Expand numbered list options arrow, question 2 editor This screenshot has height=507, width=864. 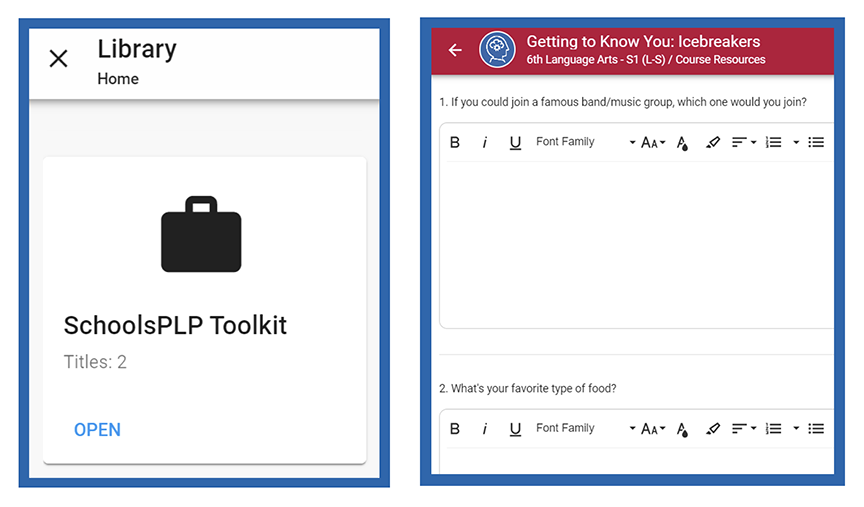tap(796, 429)
